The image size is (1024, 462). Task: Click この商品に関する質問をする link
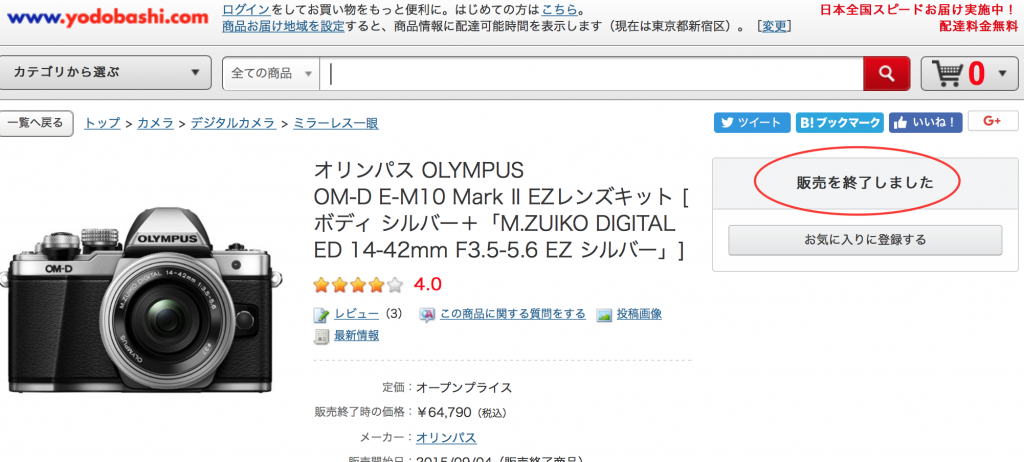tap(513, 314)
